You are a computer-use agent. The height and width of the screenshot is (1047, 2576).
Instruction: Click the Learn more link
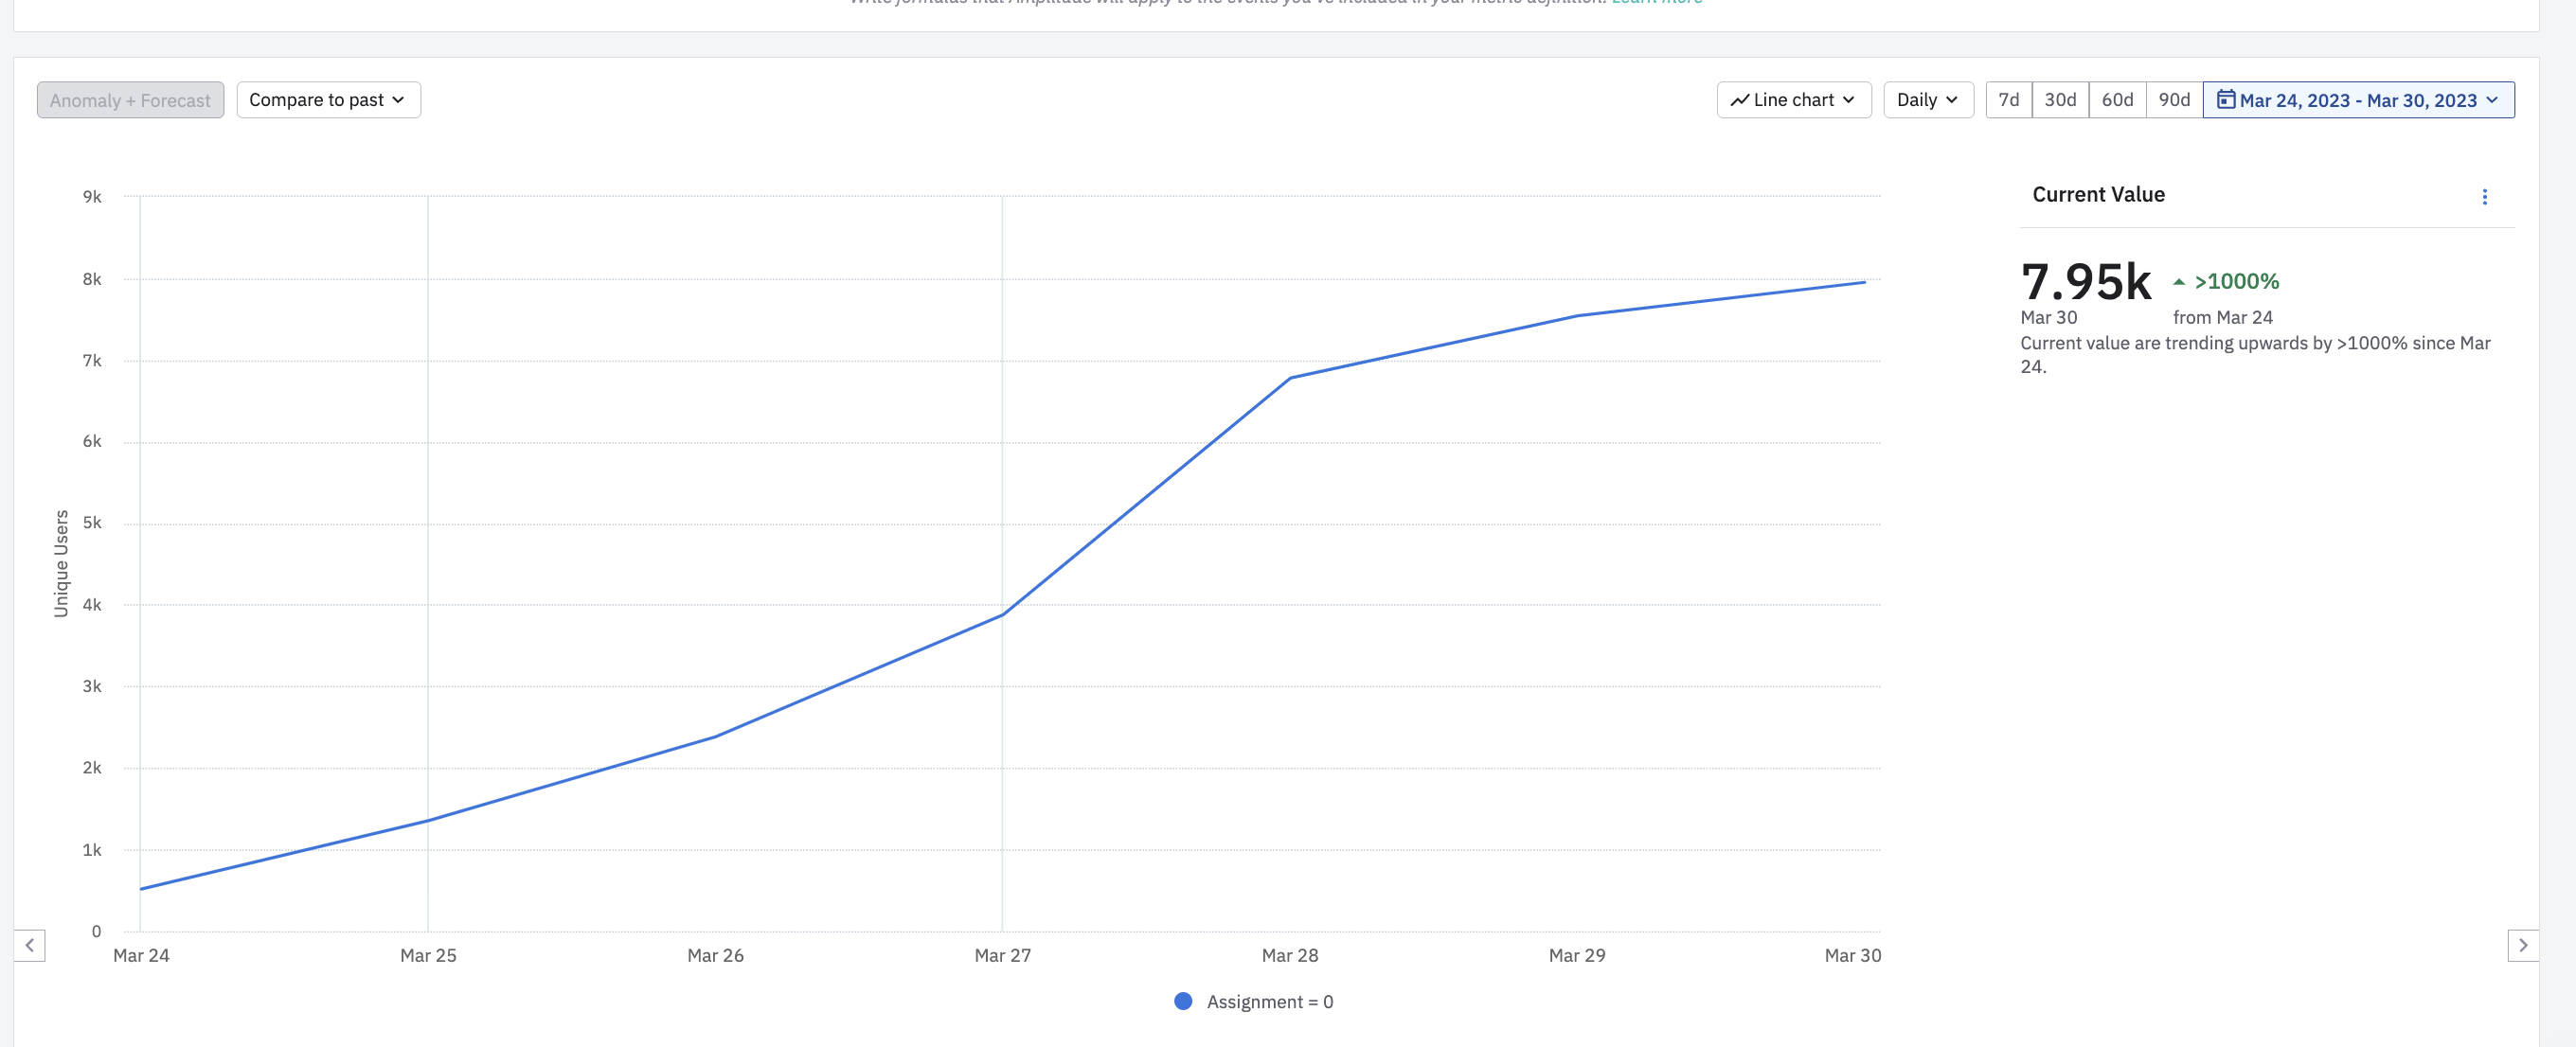[x=1656, y=3]
